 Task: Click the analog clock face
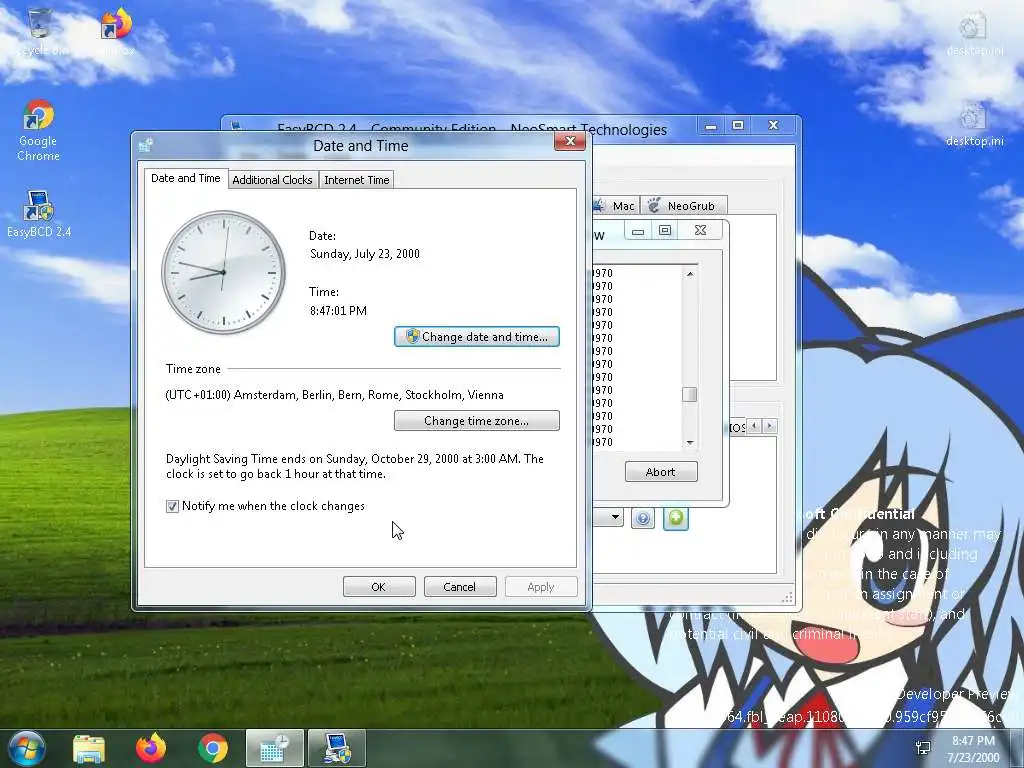point(223,272)
